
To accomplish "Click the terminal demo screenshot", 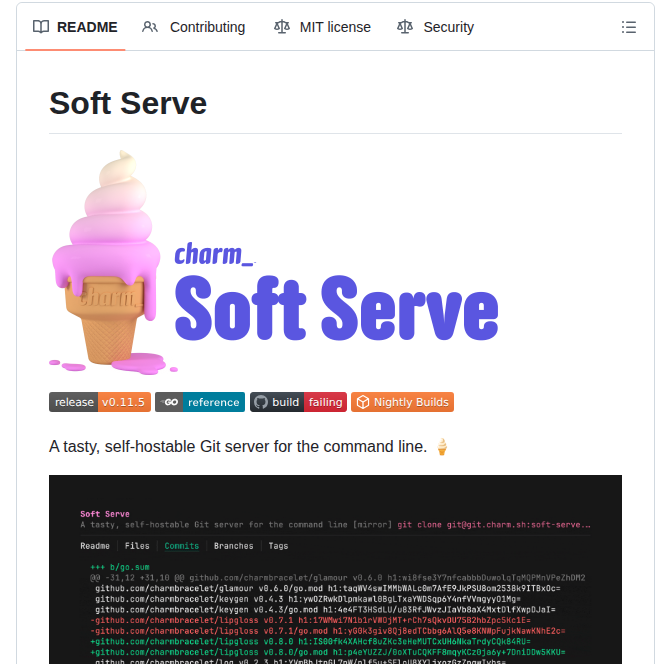I will pyautogui.click(x=335, y=569).
